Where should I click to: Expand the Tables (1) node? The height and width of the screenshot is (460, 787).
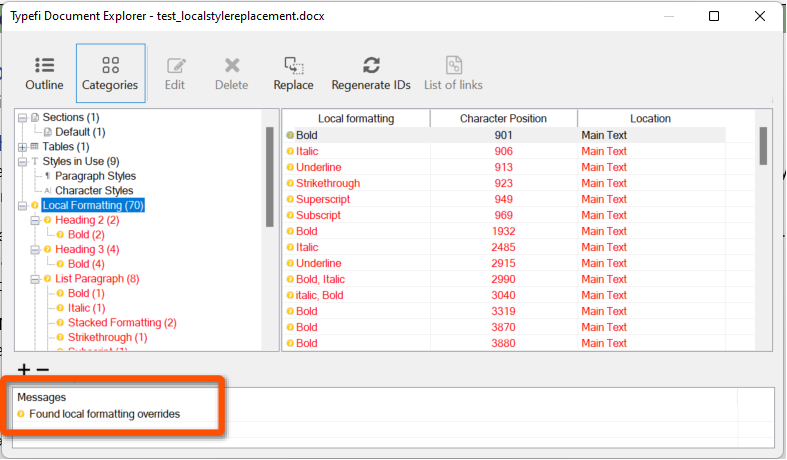23,147
